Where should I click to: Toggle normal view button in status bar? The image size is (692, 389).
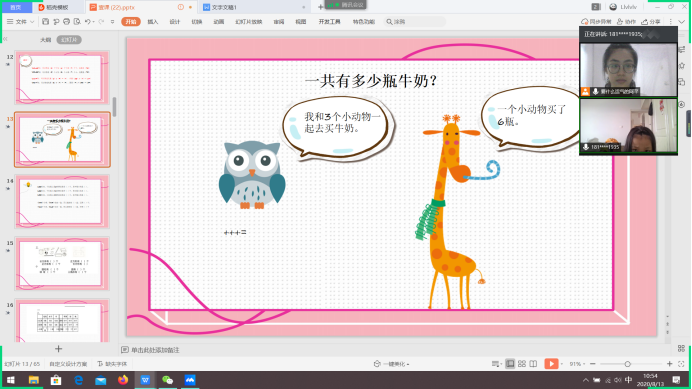pyautogui.click(x=510, y=364)
